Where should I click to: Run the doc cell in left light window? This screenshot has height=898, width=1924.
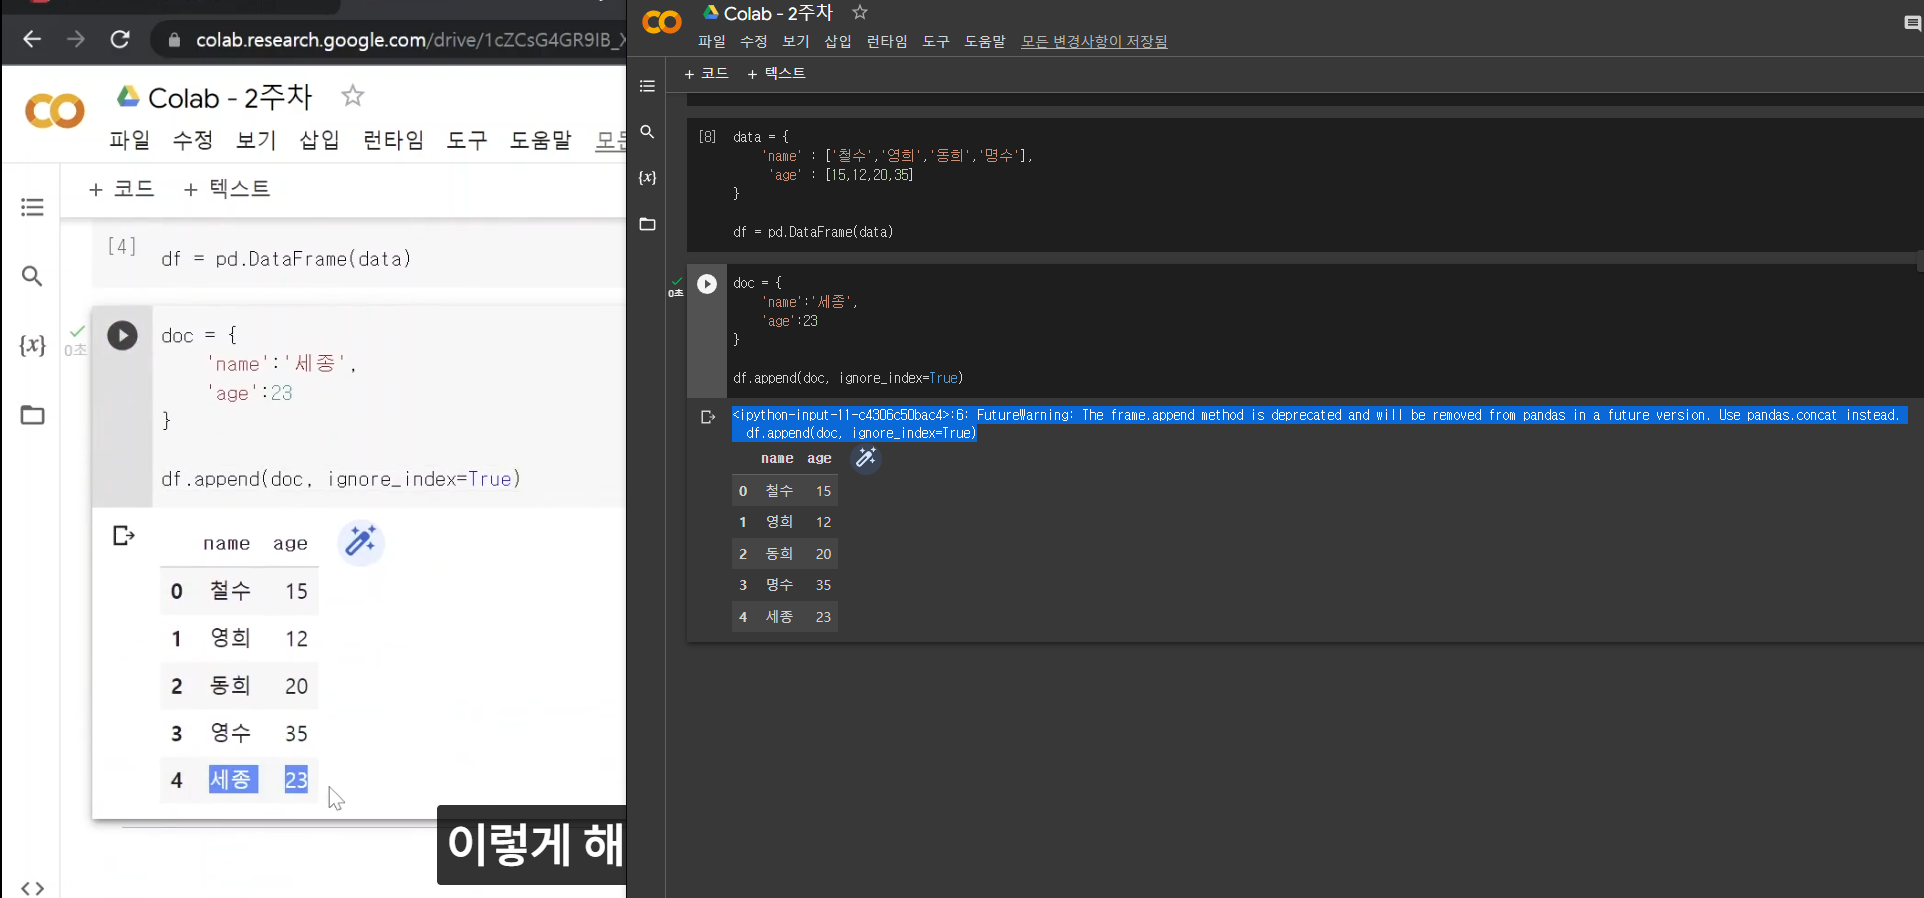pyautogui.click(x=122, y=335)
